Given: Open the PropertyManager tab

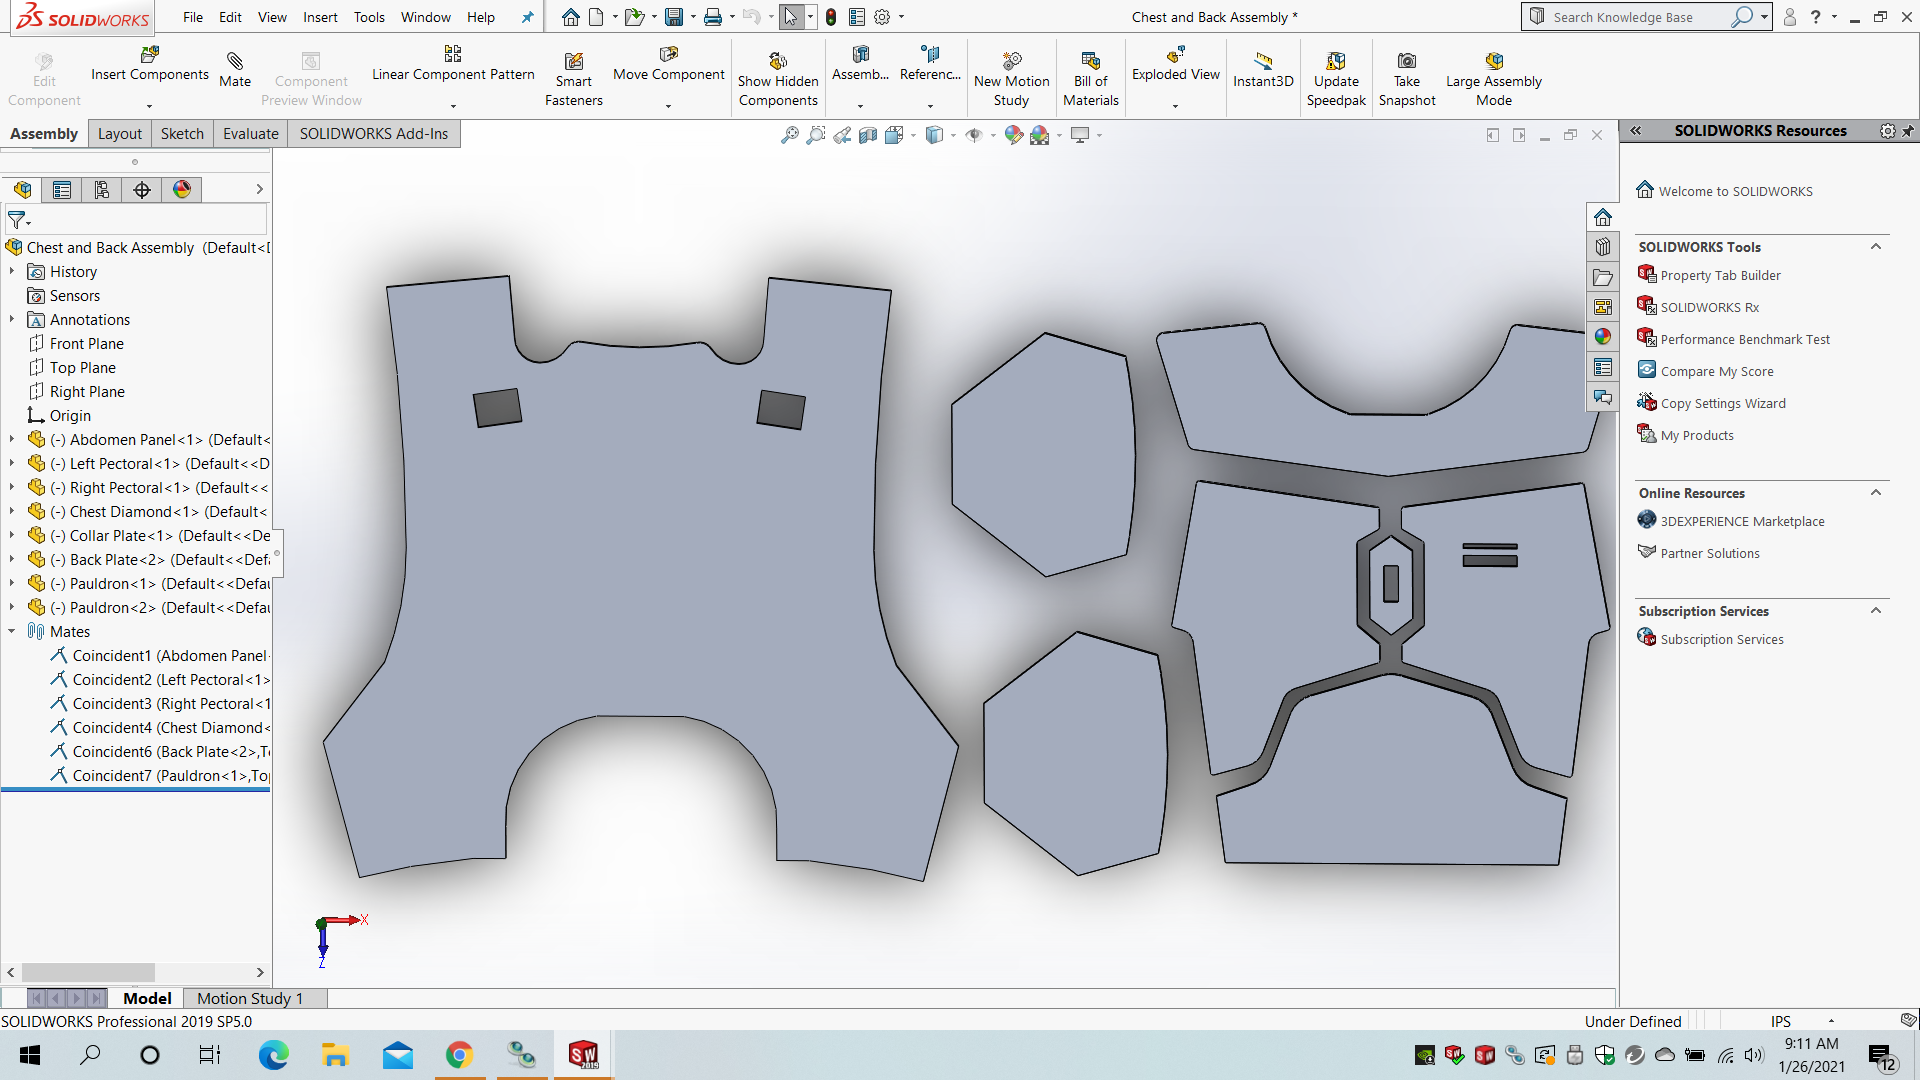Looking at the screenshot, I should 62,190.
